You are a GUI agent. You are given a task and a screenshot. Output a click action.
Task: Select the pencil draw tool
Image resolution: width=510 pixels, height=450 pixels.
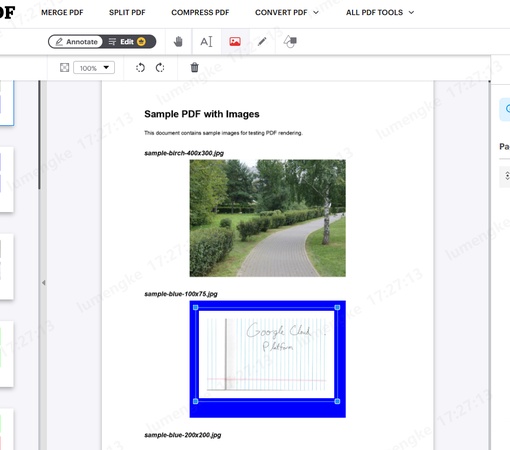(262, 42)
